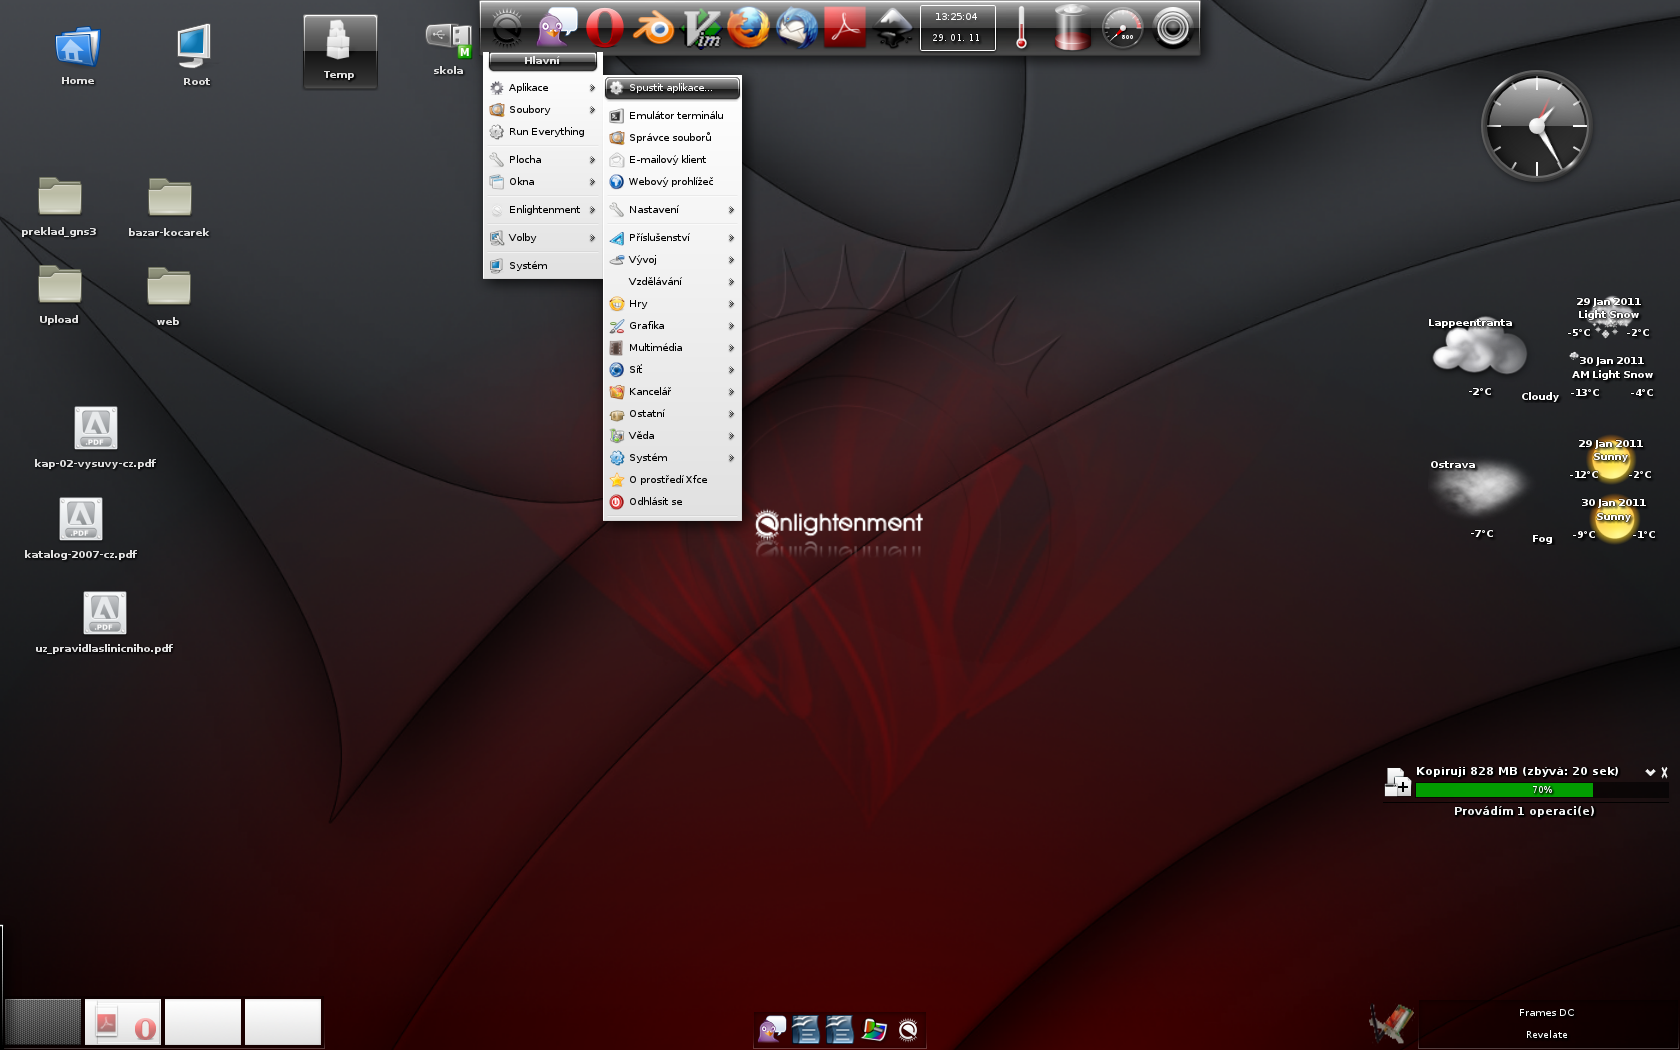This screenshot has width=1680, height=1050.
Task: Launch Adobe Reader from the shelf
Action: pos(845,27)
